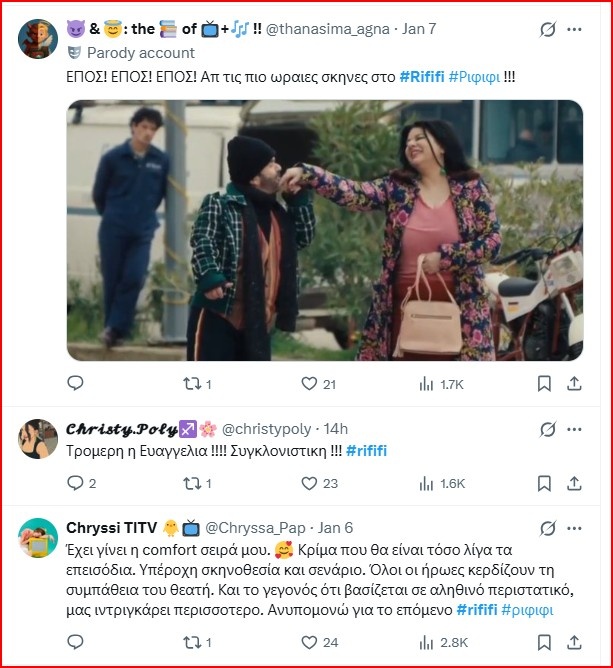Open Grok icon on thanasima_agna tweet
The height and width of the screenshot is (668, 613).
[547, 29]
